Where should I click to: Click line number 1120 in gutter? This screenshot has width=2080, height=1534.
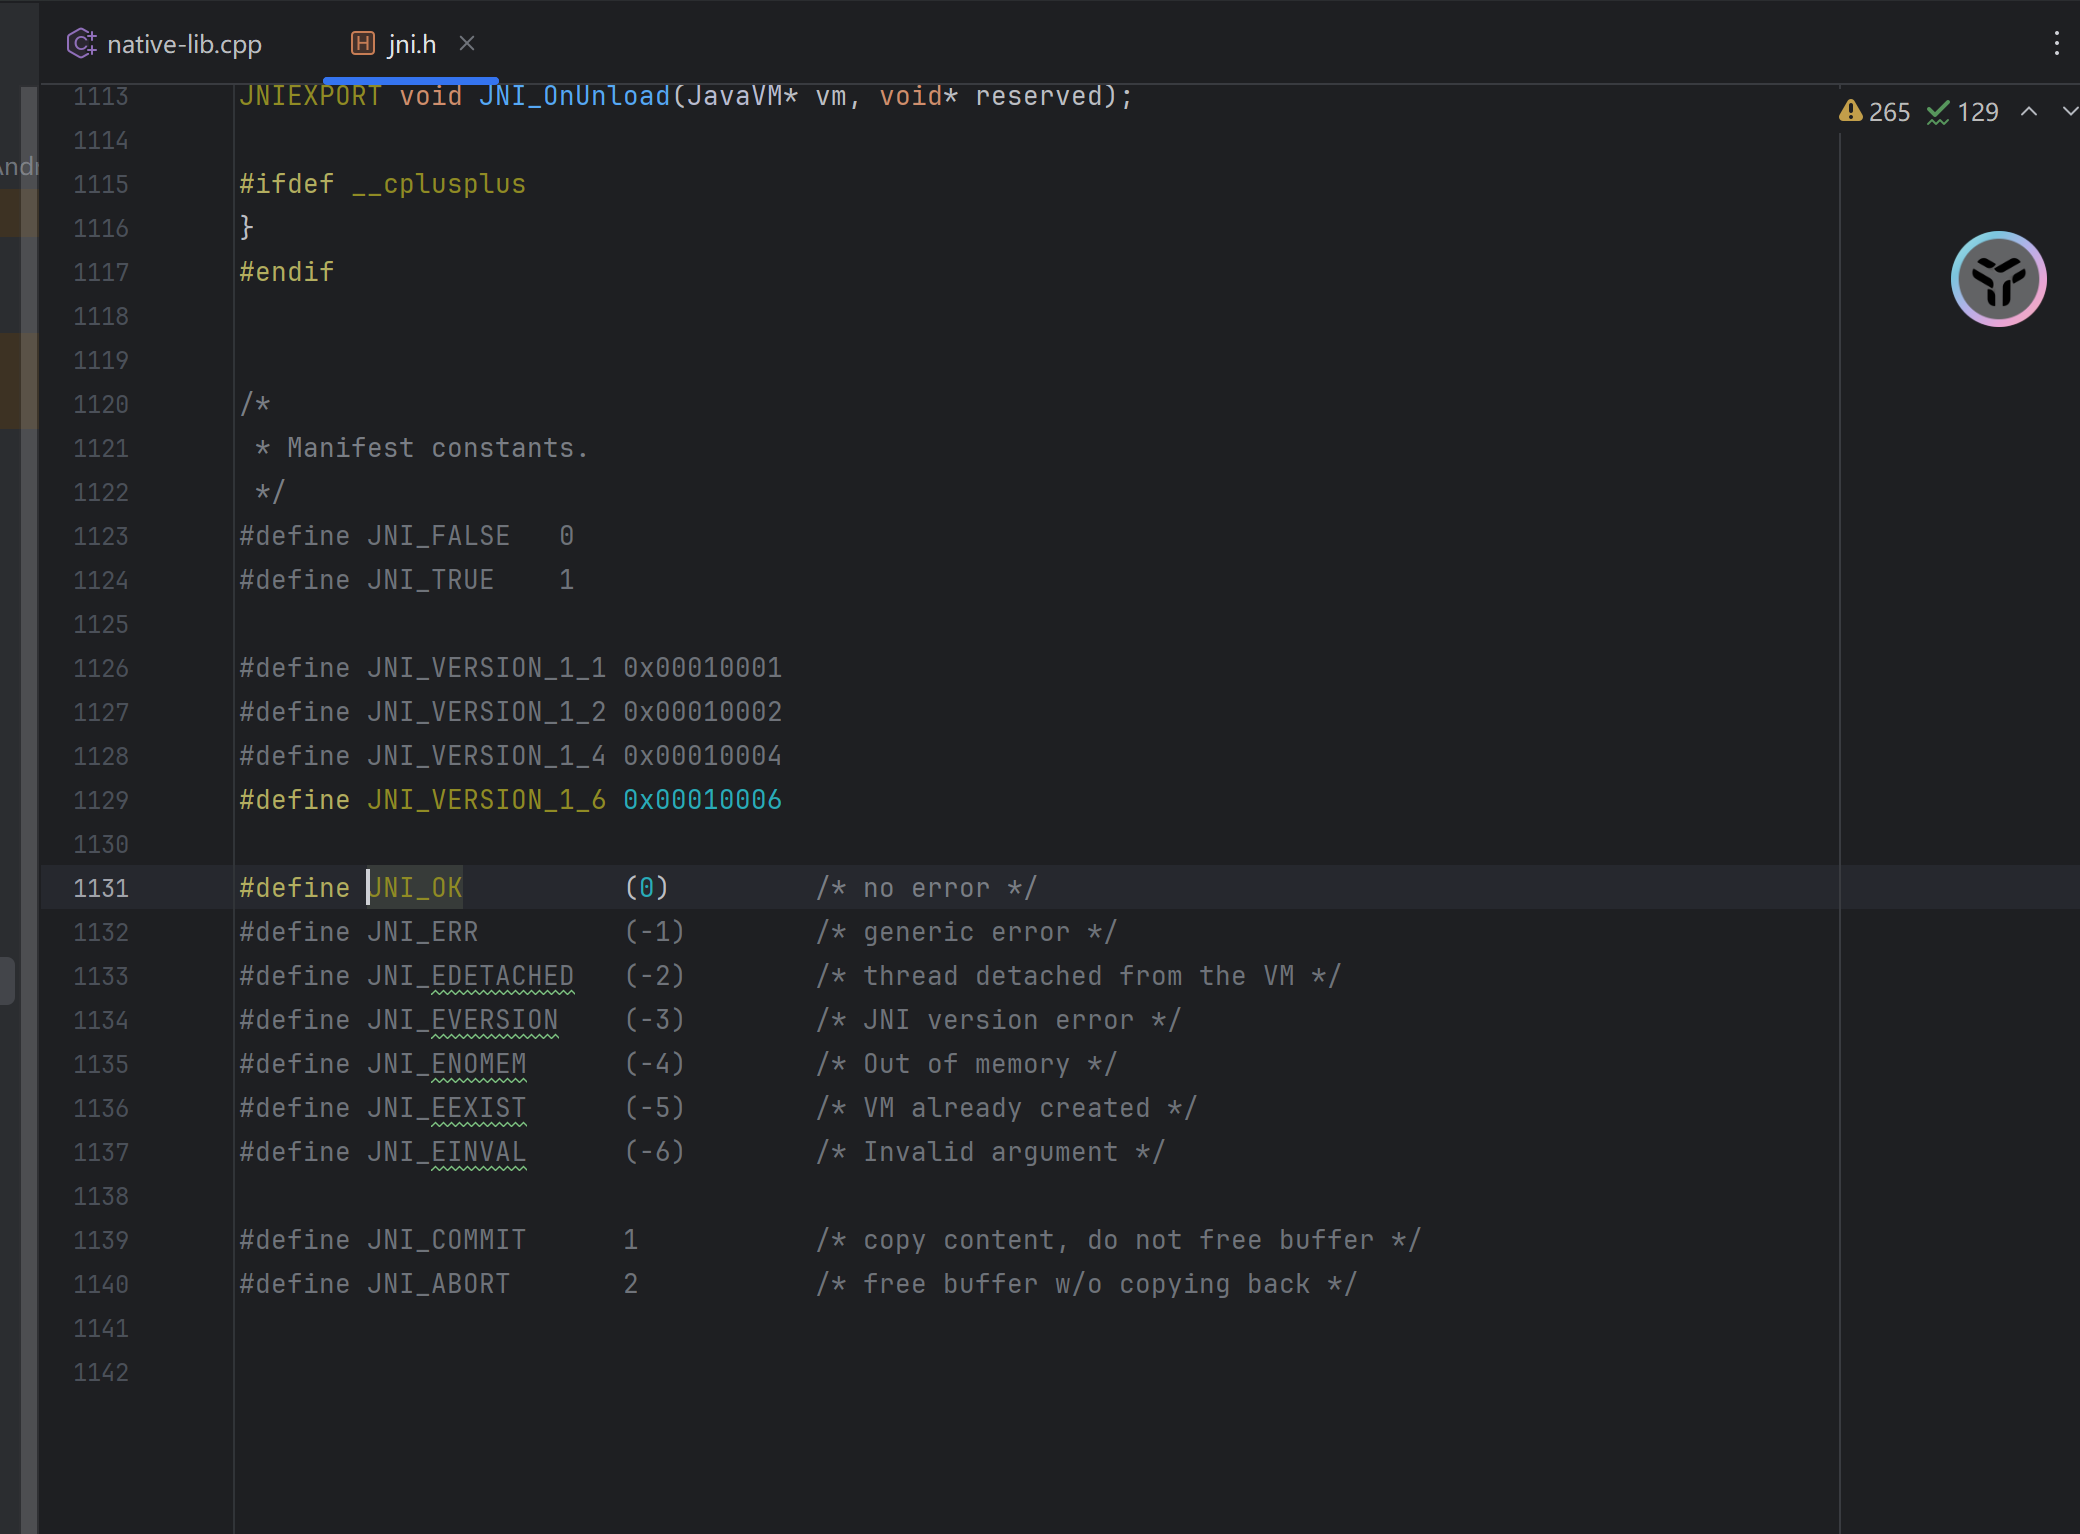click(101, 404)
